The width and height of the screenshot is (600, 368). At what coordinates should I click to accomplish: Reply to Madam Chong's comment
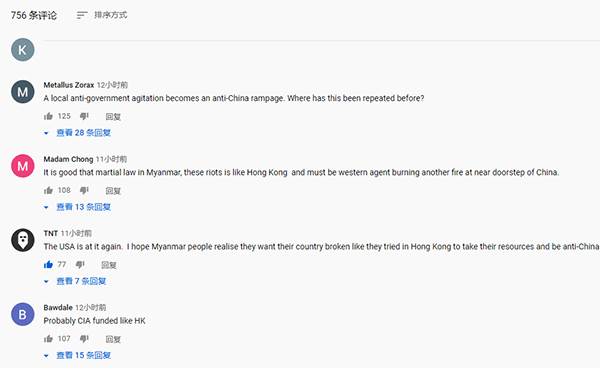click(113, 191)
